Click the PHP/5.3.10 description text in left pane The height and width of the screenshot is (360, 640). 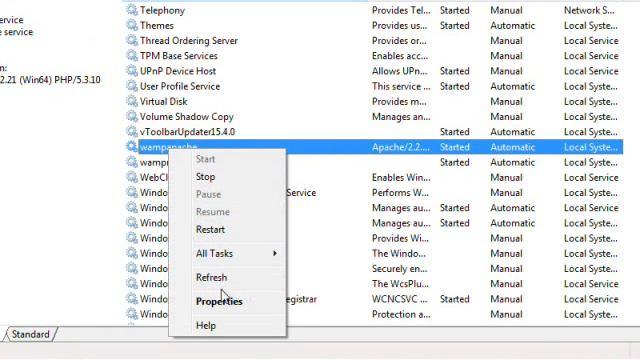pos(77,80)
